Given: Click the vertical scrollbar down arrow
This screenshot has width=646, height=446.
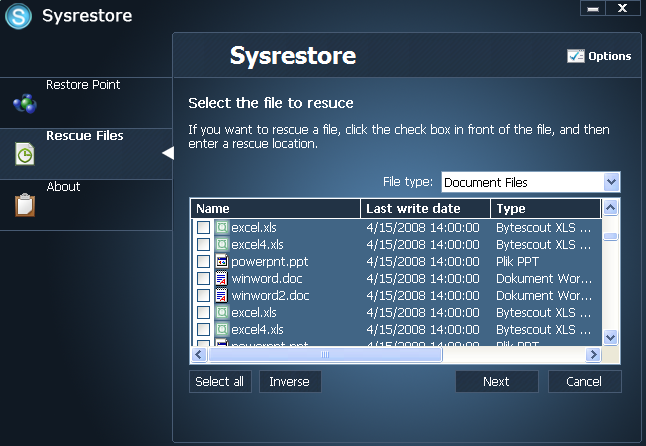Looking at the screenshot, I should tap(611, 338).
